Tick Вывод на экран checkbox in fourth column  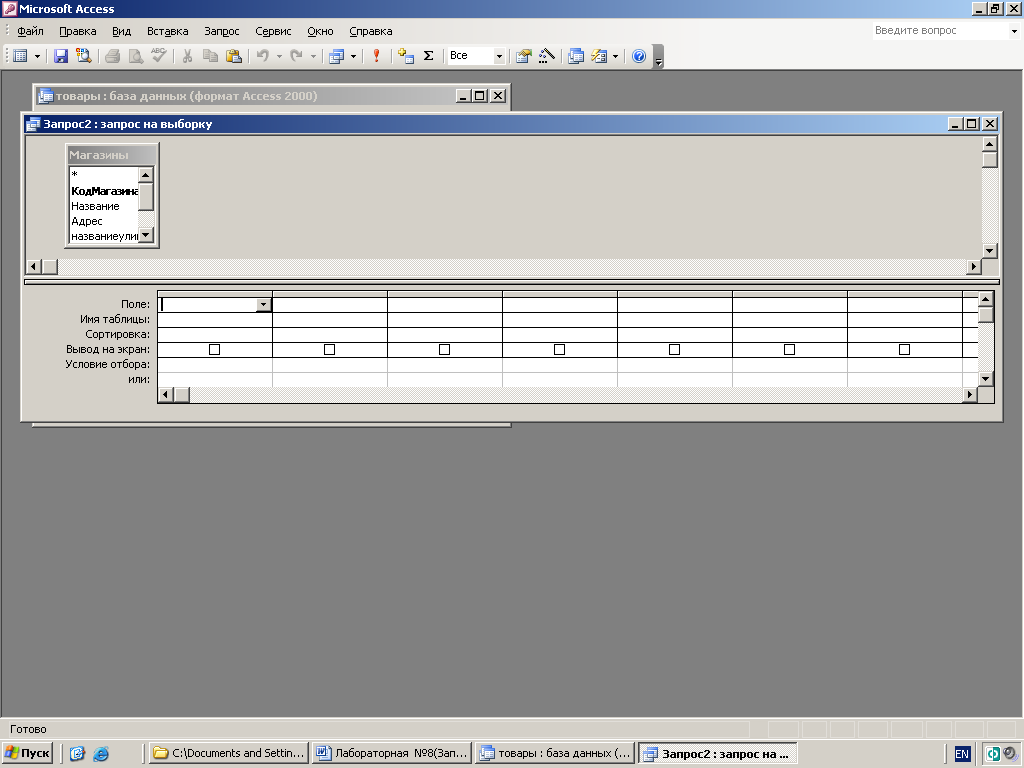click(x=559, y=350)
